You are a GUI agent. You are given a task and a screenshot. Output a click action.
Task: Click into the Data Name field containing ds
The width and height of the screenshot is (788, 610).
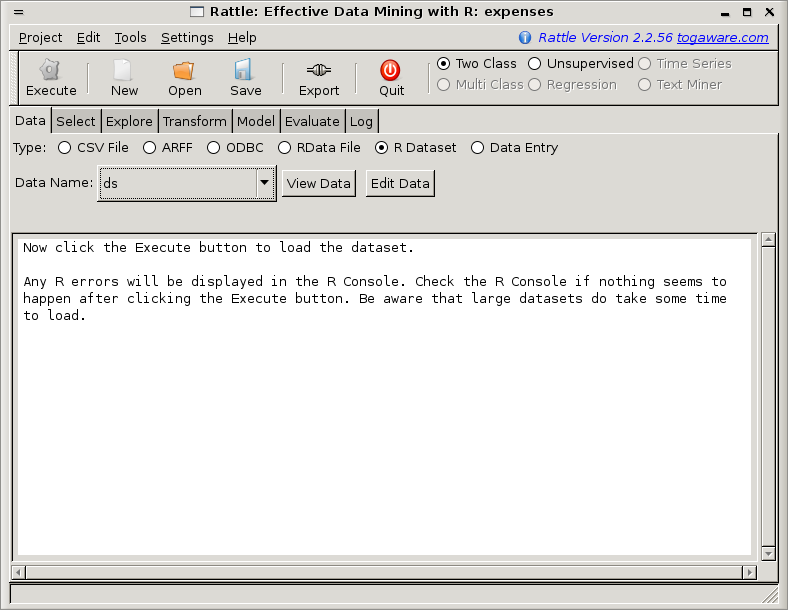pos(178,183)
